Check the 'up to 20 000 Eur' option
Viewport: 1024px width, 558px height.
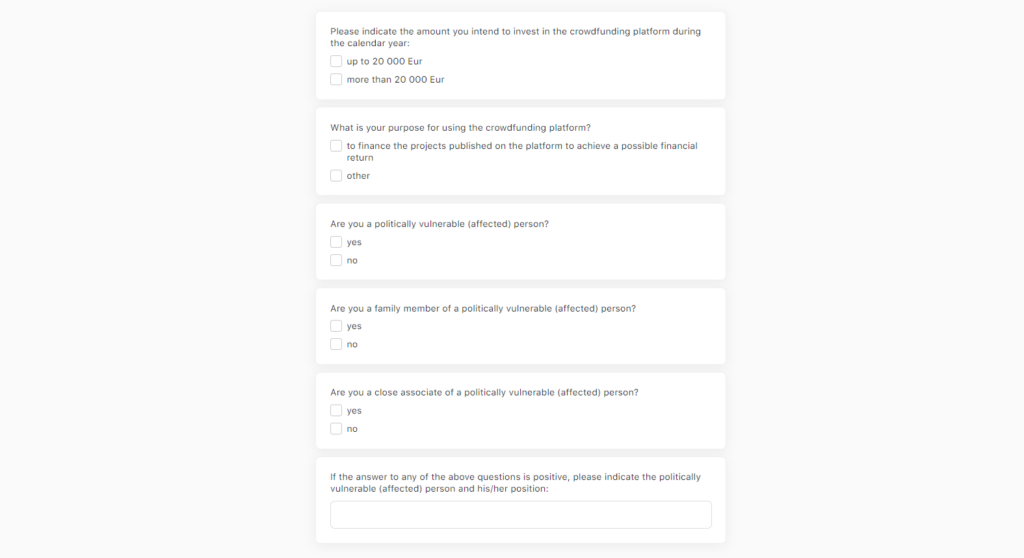[336, 61]
